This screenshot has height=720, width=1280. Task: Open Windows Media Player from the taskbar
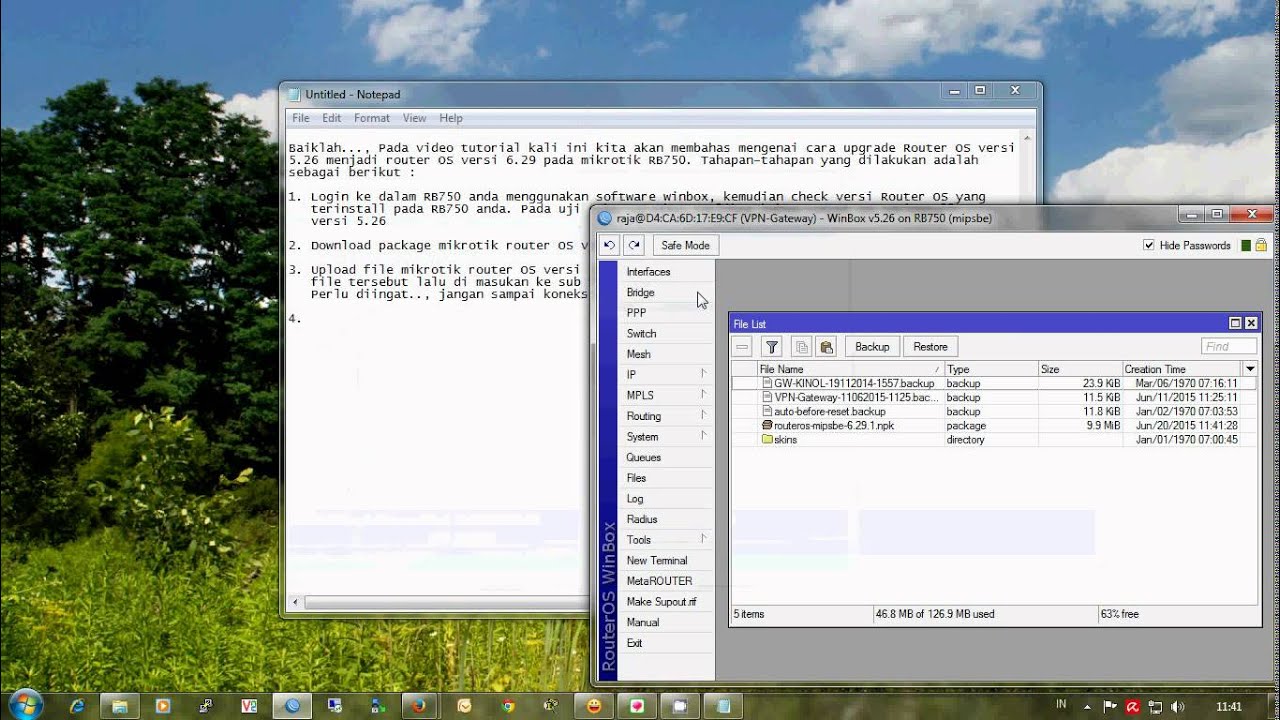click(x=163, y=706)
